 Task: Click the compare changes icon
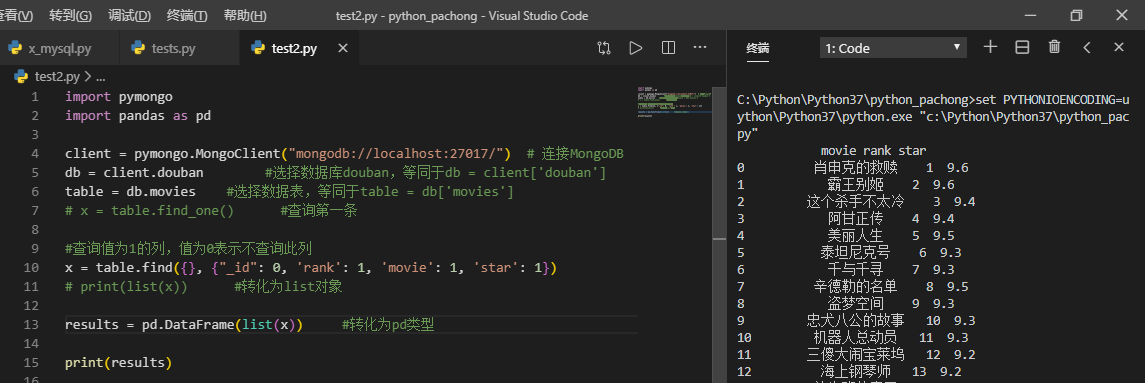(604, 48)
